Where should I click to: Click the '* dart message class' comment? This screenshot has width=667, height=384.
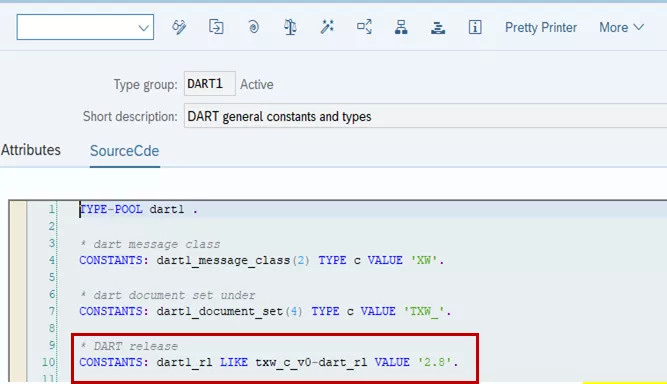tap(150, 244)
